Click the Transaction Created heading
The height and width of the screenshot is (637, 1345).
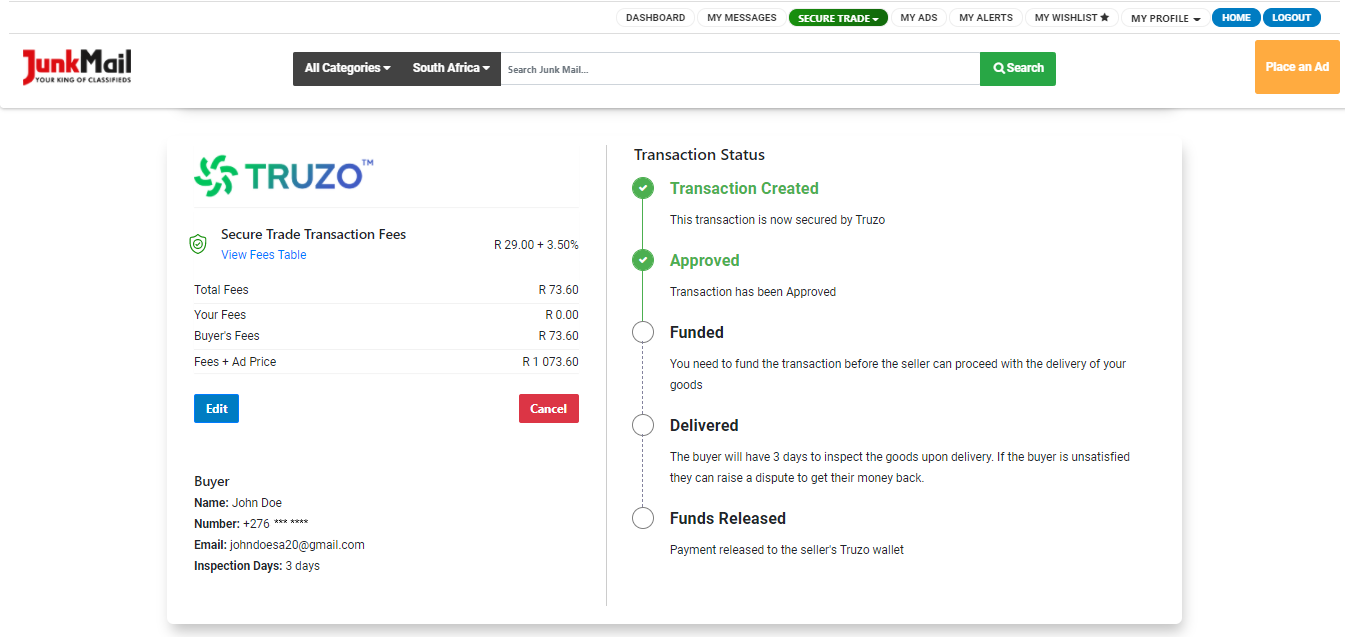744,188
